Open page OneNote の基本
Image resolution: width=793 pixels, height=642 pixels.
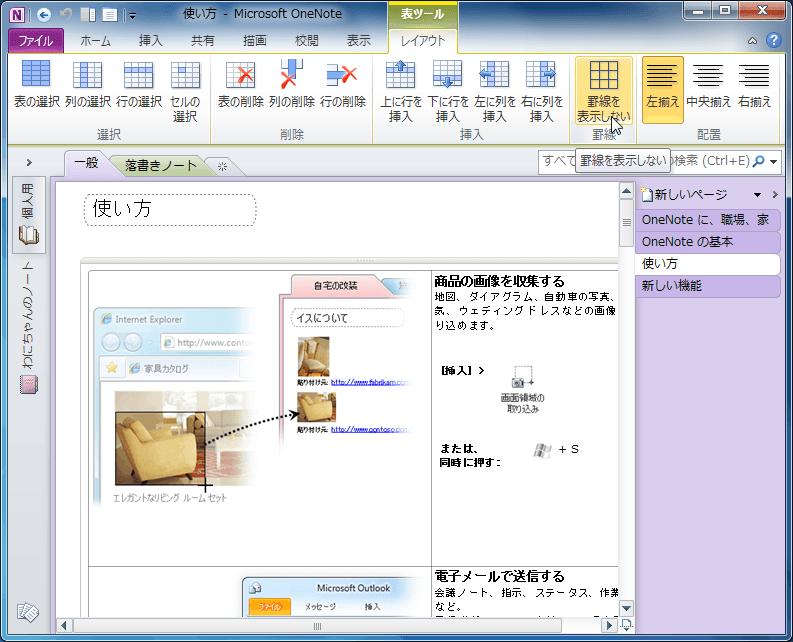coord(708,242)
